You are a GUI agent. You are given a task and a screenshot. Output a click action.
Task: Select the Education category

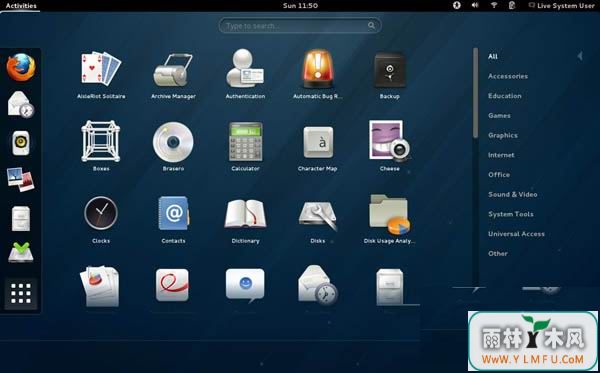[504, 96]
